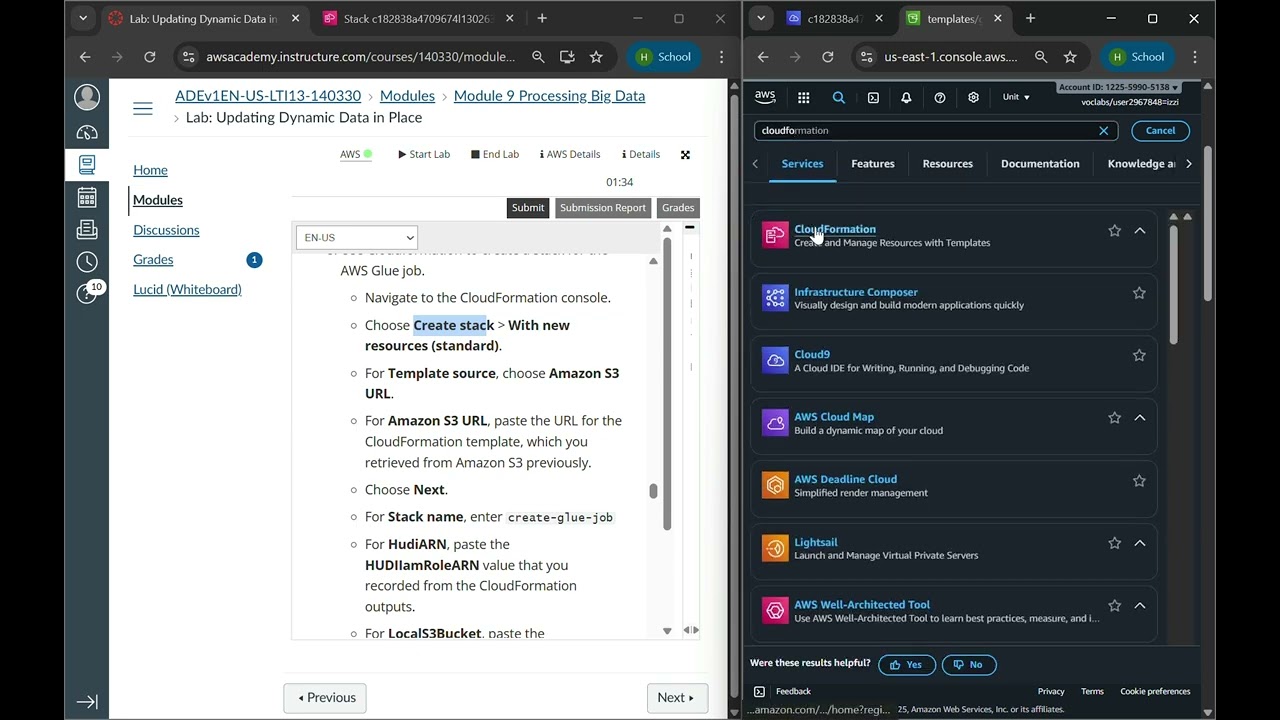Click the AWS logo home icon
Viewport: 1280px width, 720px height.
pos(765,97)
